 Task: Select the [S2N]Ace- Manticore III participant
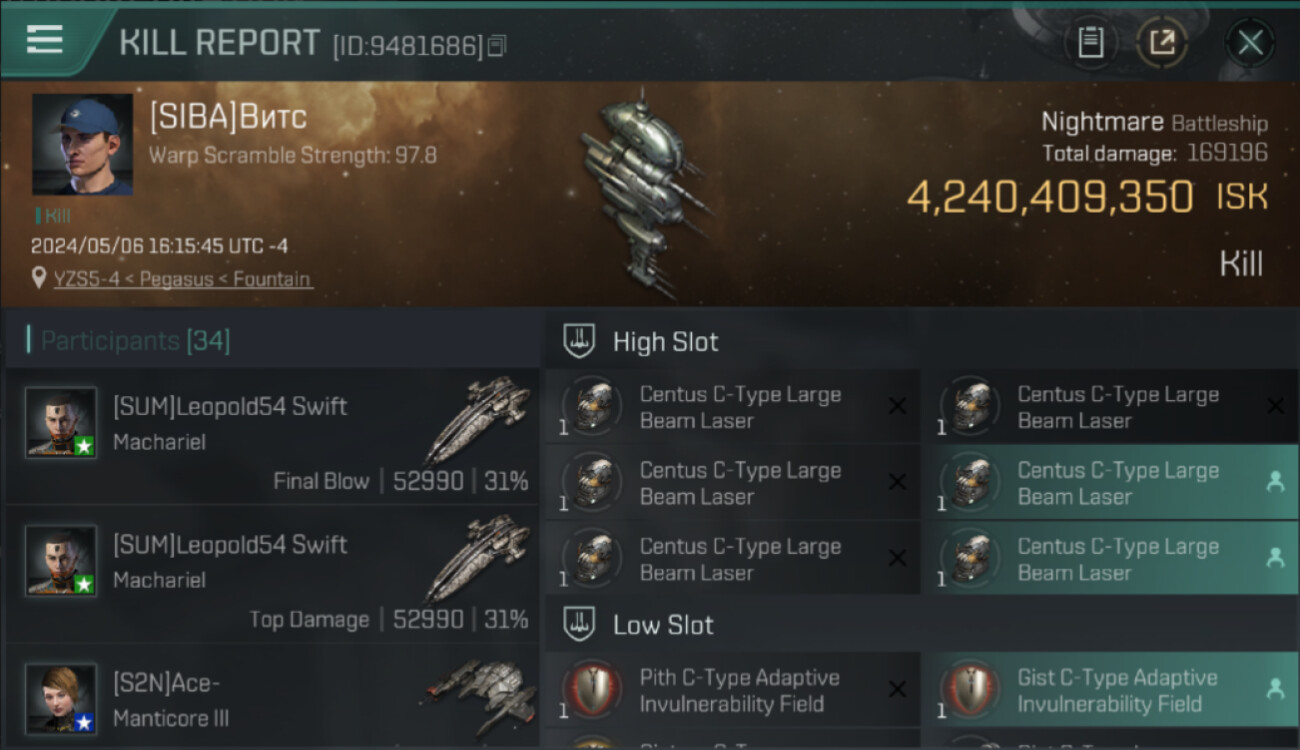(272, 697)
